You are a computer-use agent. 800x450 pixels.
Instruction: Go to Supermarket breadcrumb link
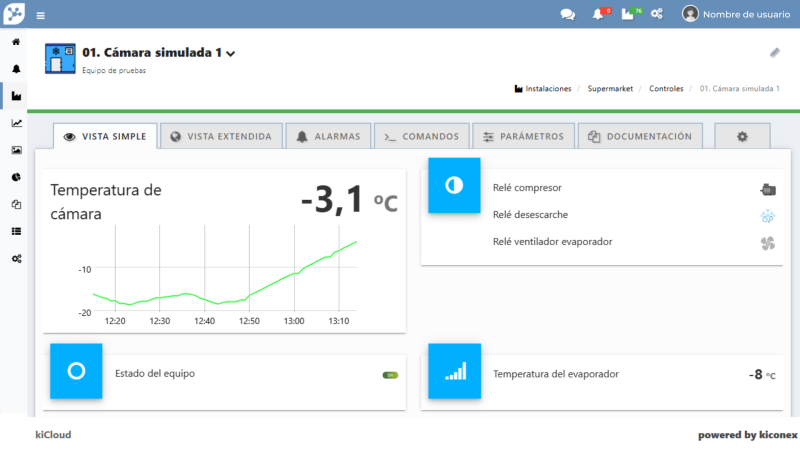pyautogui.click(x=610, y=89)
